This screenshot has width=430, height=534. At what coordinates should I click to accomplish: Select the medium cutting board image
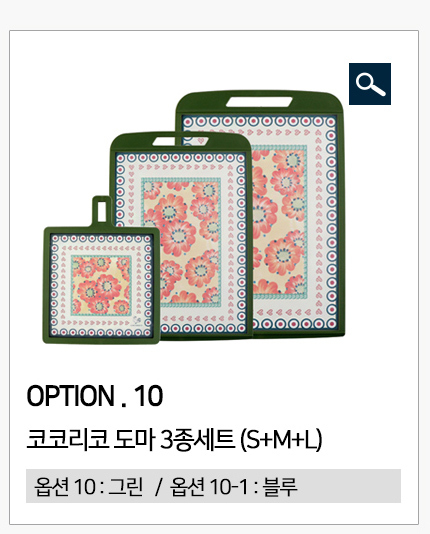[x=181, y=236]
